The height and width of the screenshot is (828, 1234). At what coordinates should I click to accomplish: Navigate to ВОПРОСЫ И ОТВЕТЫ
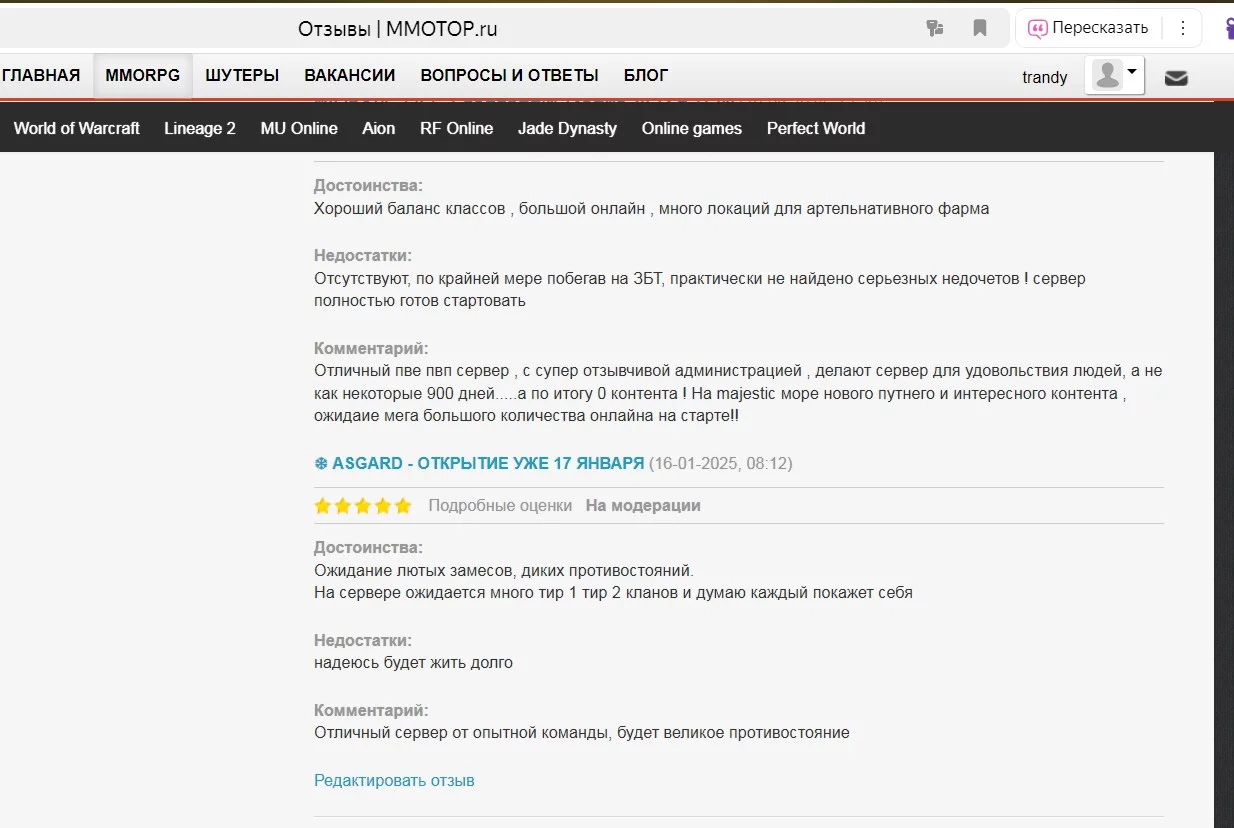(509, 75)
